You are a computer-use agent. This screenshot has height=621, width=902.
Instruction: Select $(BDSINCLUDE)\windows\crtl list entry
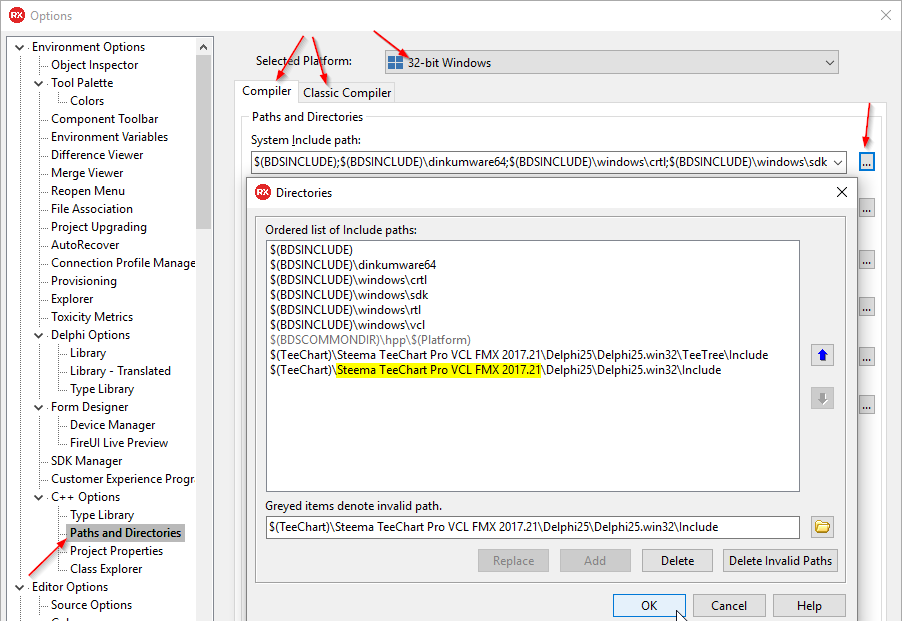point(348,280)
